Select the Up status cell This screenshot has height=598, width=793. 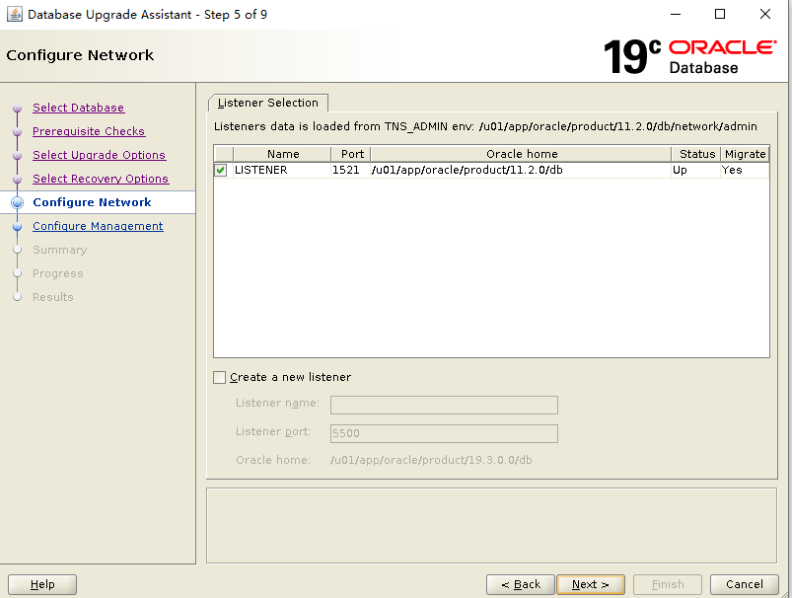click(x=696, y=170)
